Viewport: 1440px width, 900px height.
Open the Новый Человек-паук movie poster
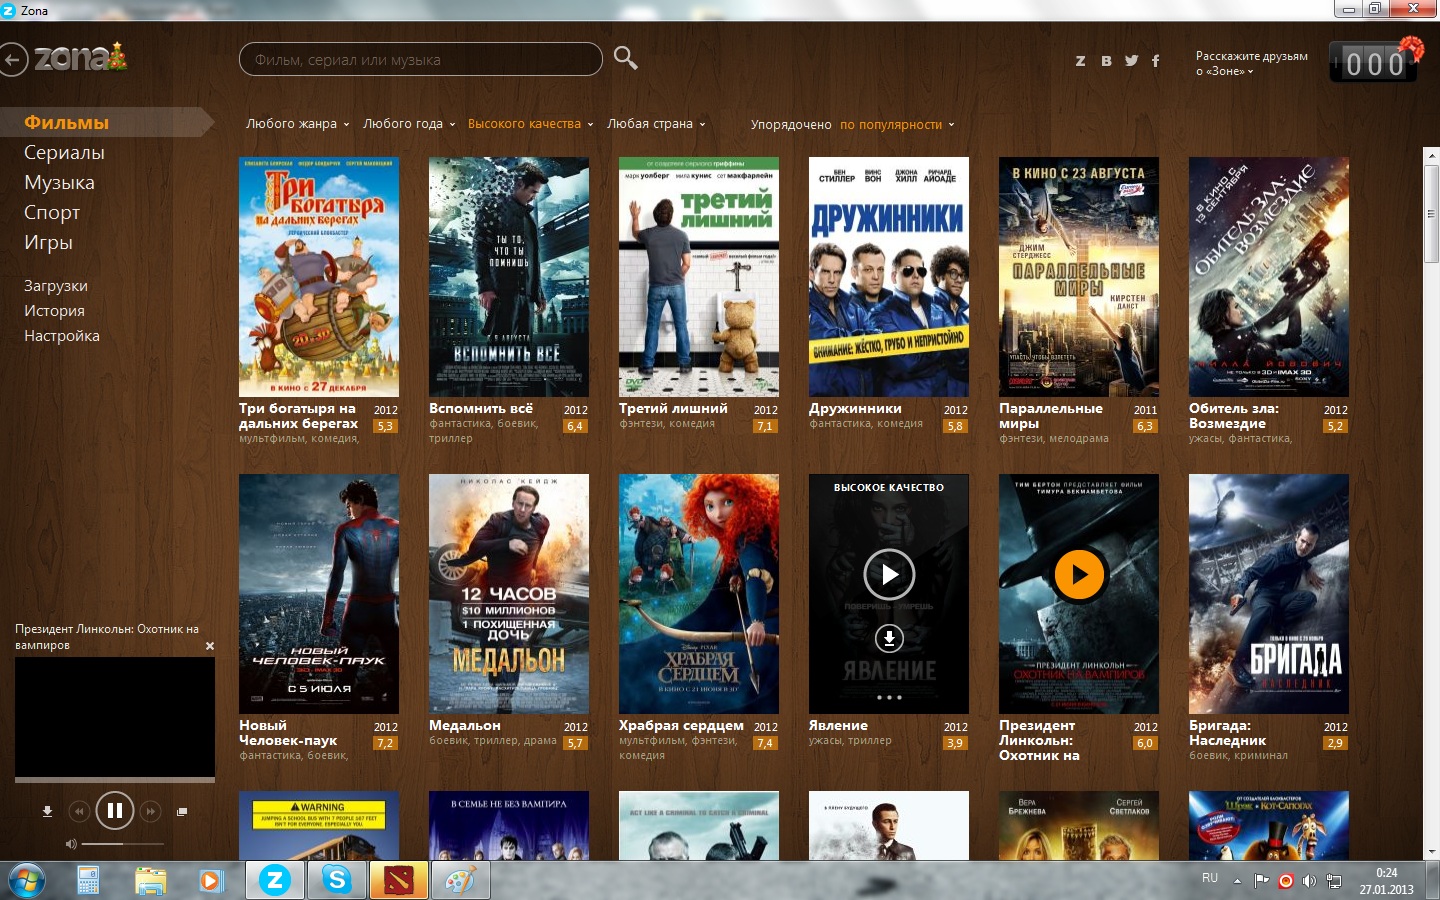tap(319, 594)
